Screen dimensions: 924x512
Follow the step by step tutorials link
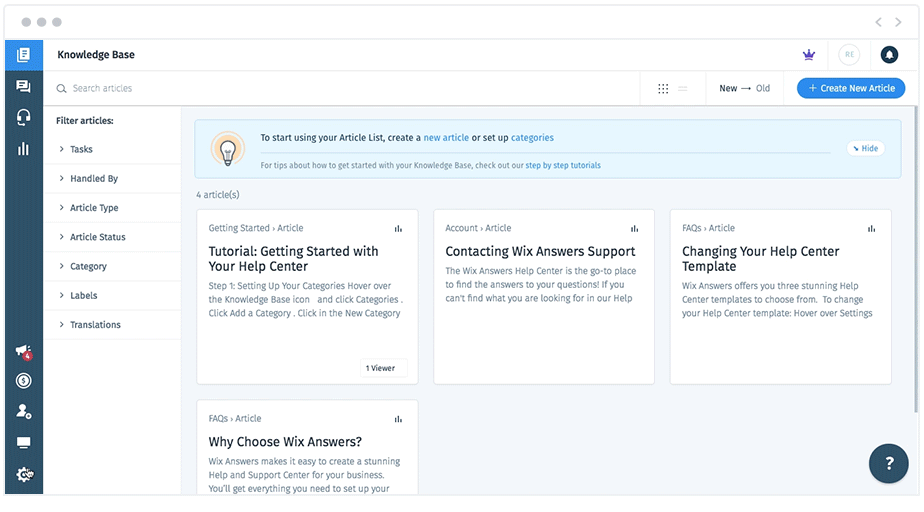tap(563, 166)
